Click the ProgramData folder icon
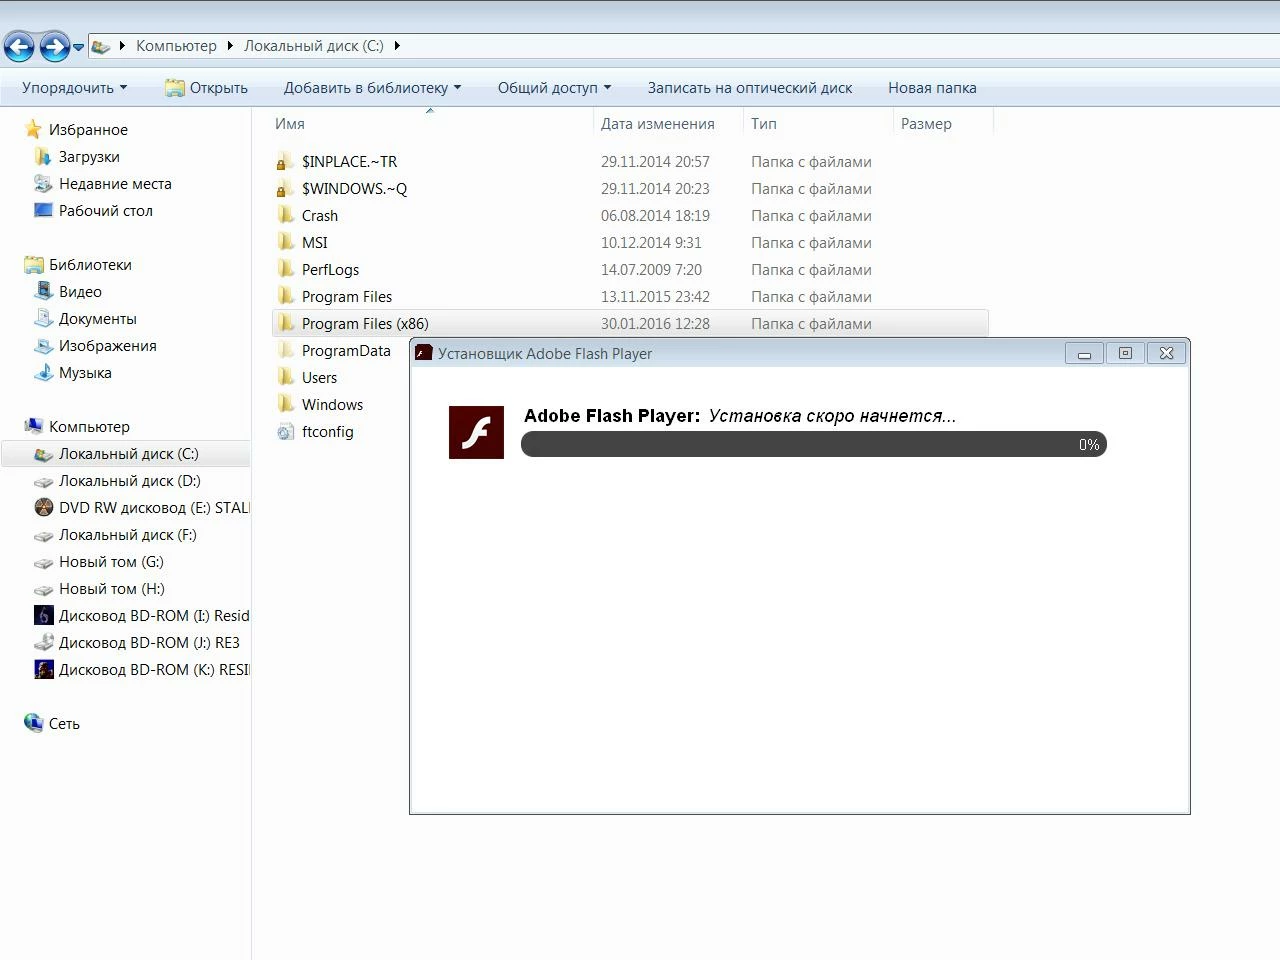Viewport: 1280px width, 960px height. tap(285, 350)
